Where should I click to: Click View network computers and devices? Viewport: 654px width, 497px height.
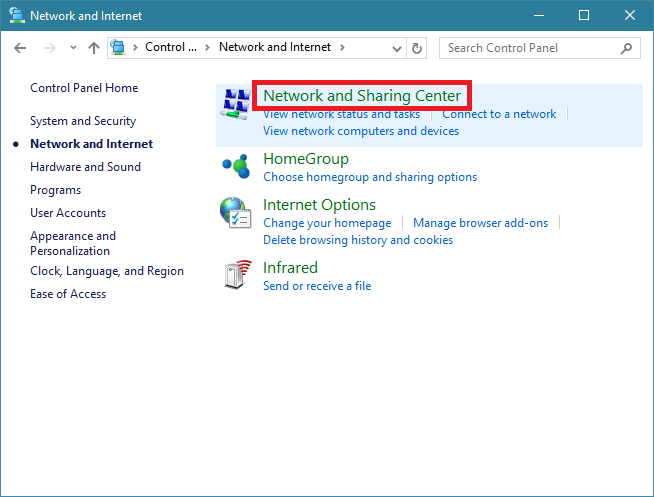click(361, 131)
